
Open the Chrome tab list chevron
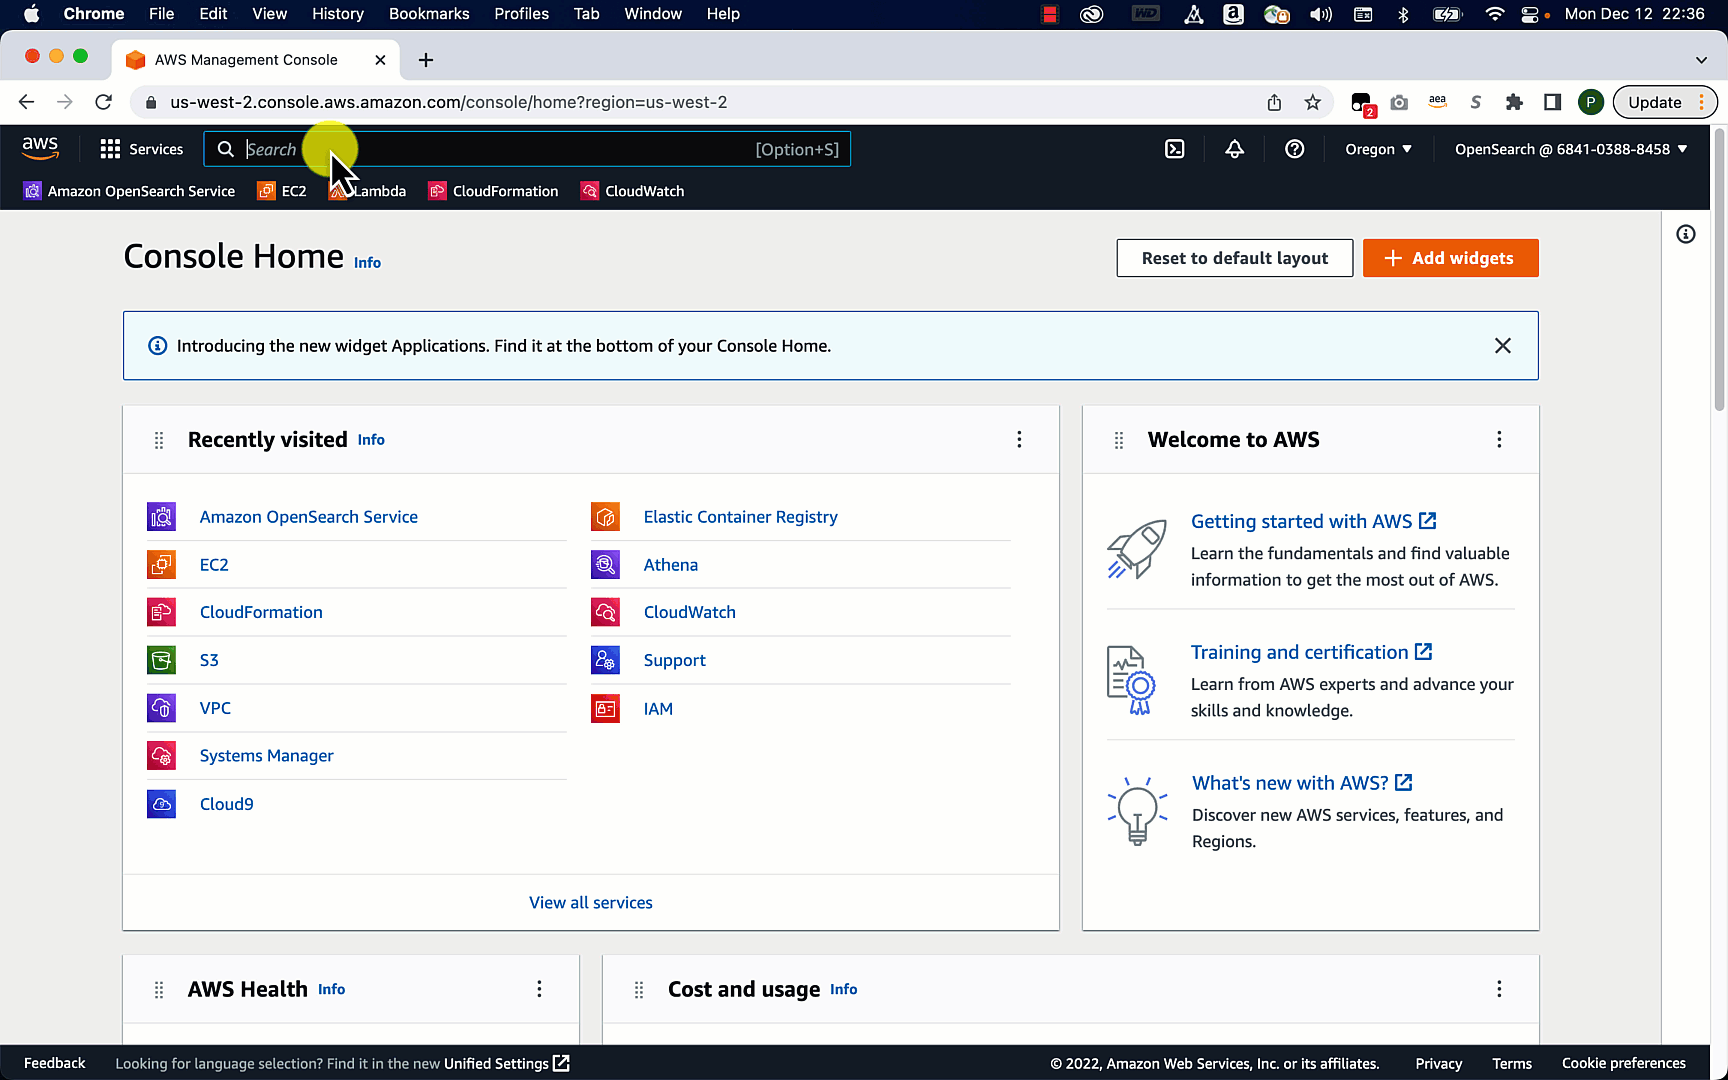pos(1701,60)
